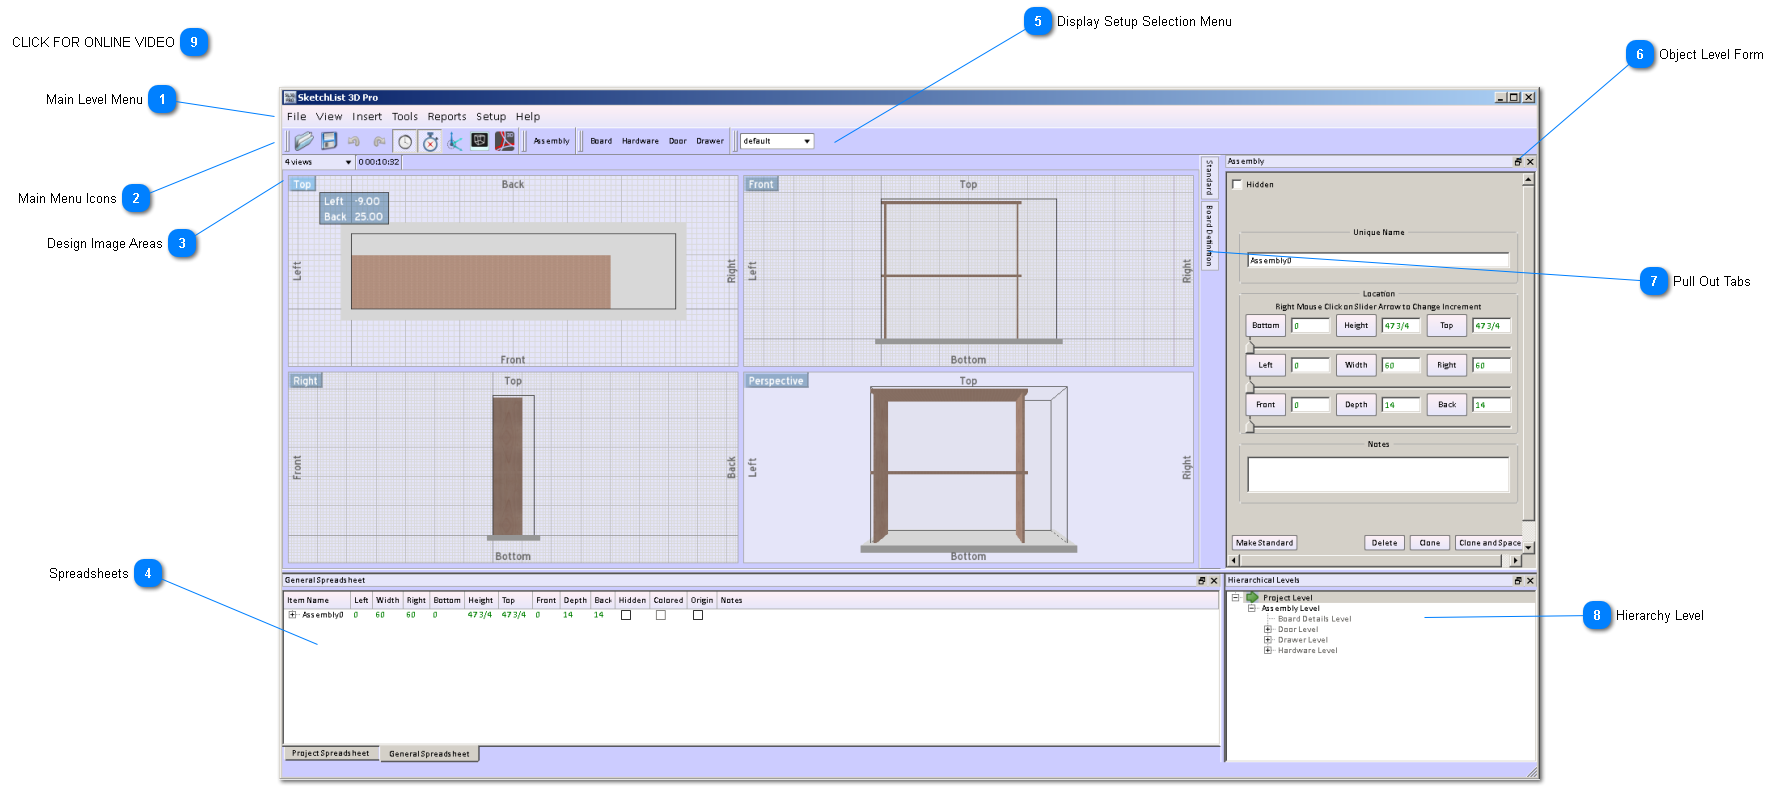Expand the Door Level node
The image size is (1780, 788).
pyautogui.click(x=1268, y=630)
